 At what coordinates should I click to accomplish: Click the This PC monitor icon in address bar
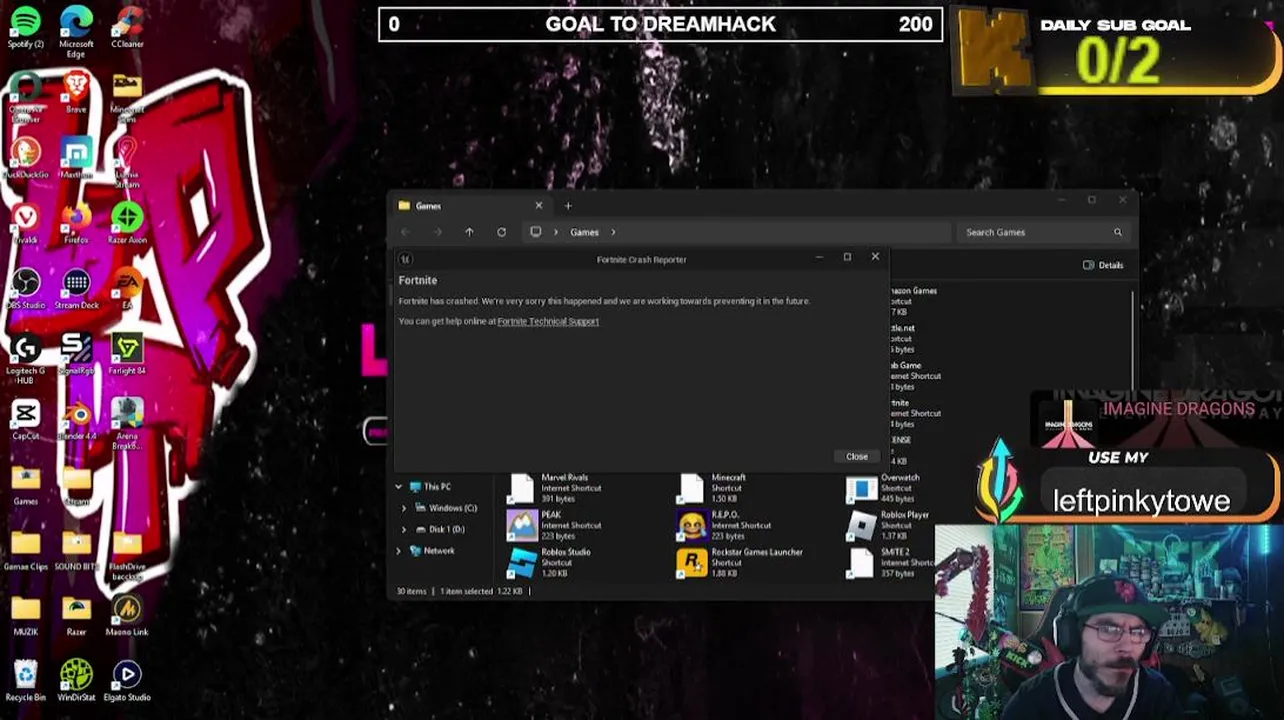pos(536,232)
